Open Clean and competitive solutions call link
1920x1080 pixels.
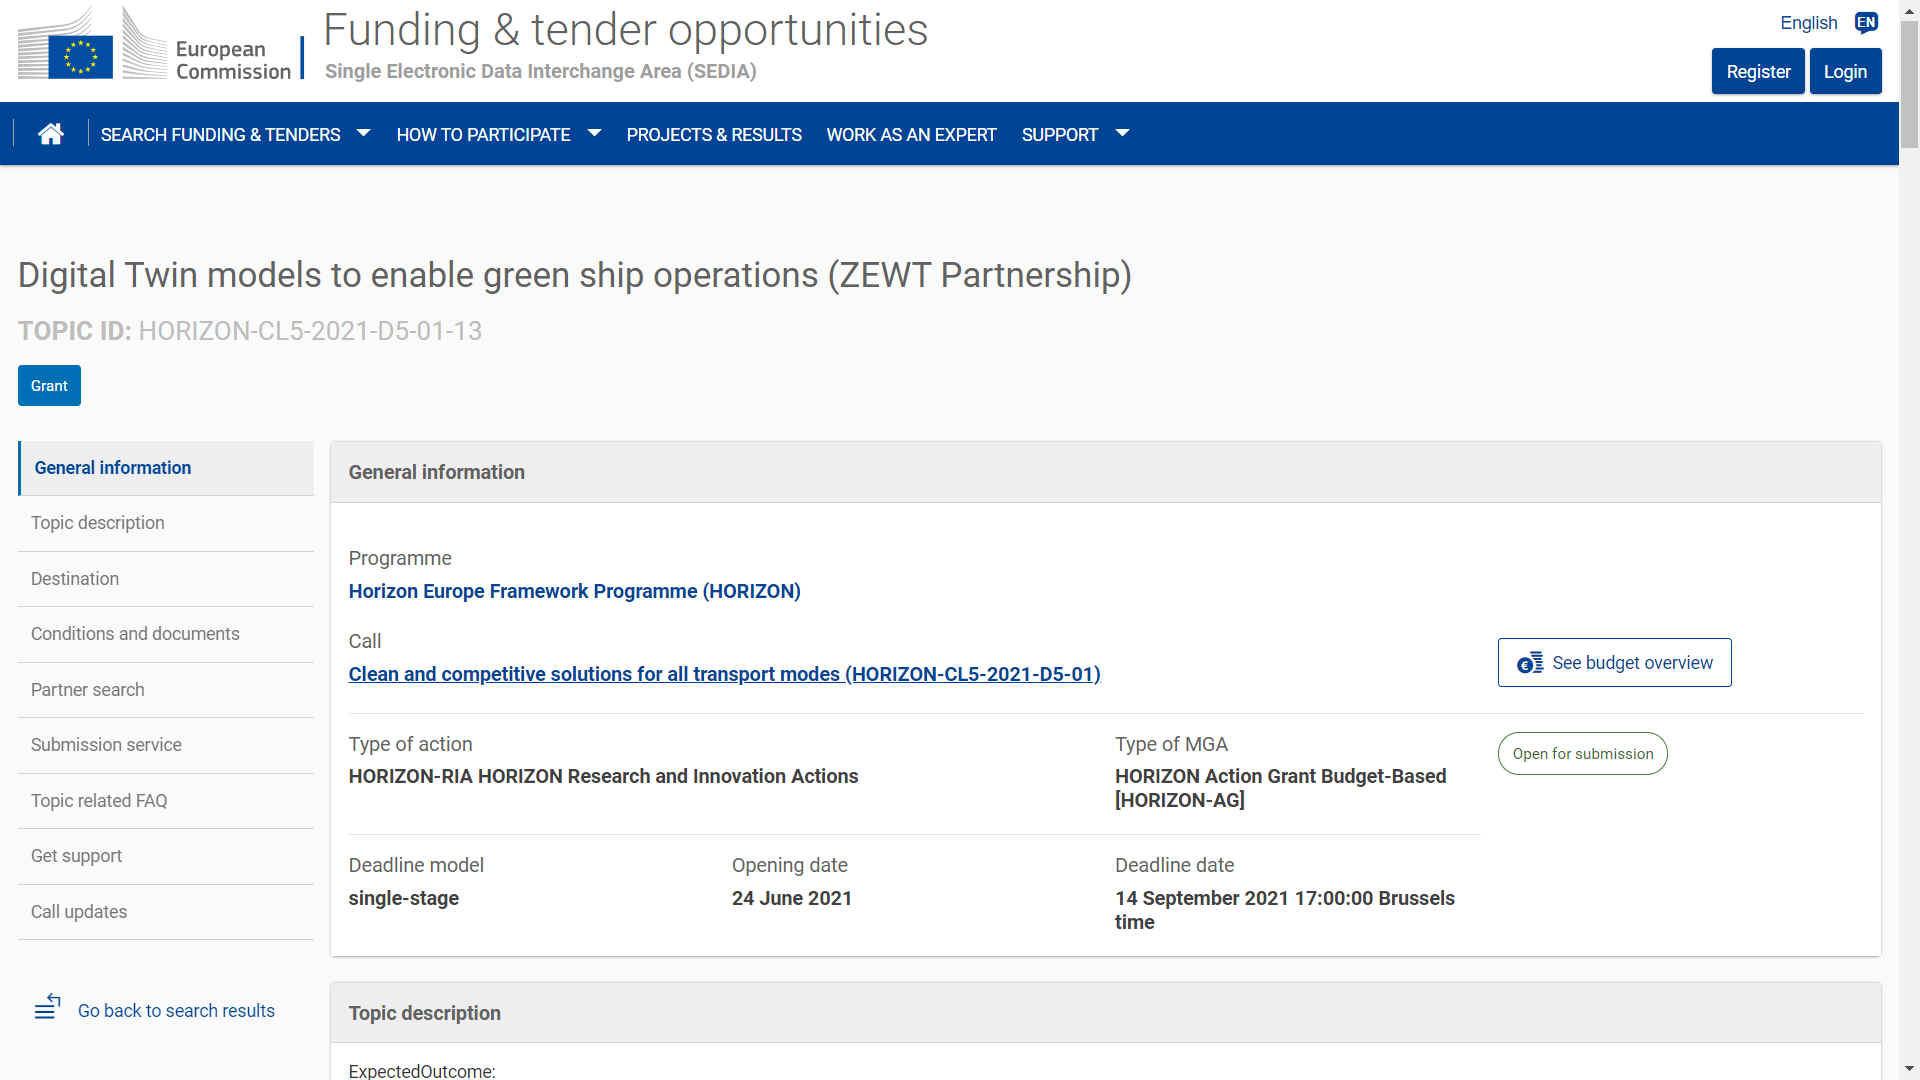click(724, 674)
